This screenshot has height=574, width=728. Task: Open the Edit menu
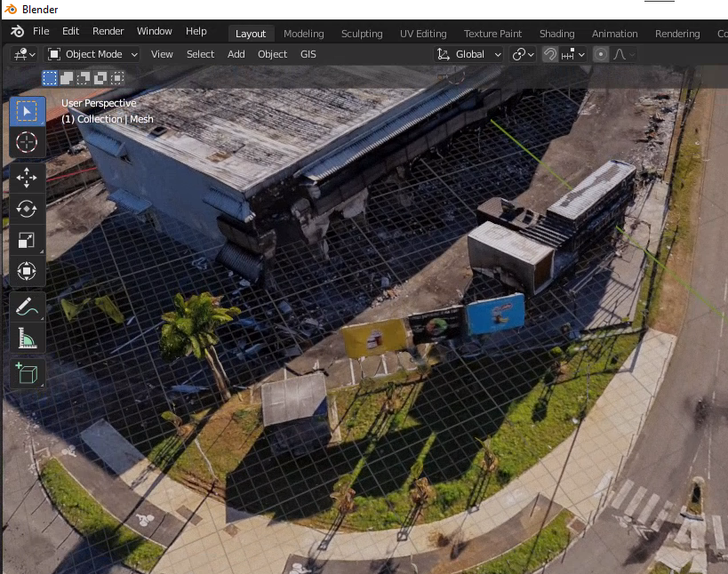coord(71,31)
